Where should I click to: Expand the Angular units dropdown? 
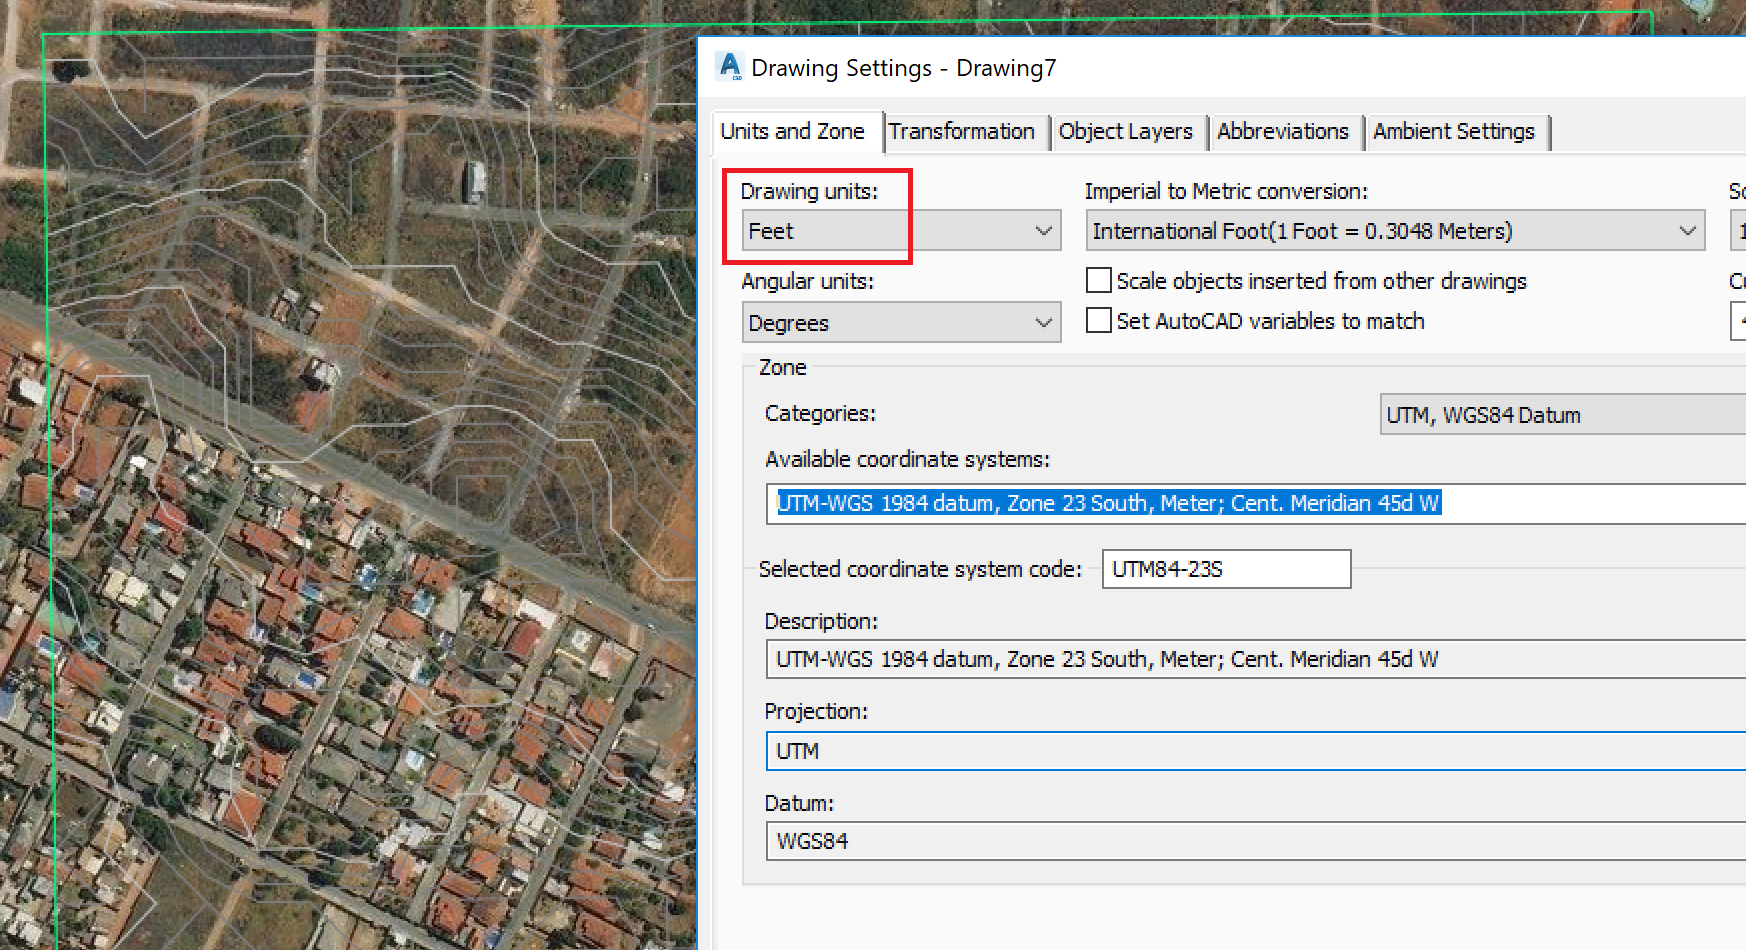pyautogui.click(x=900, y=323)
